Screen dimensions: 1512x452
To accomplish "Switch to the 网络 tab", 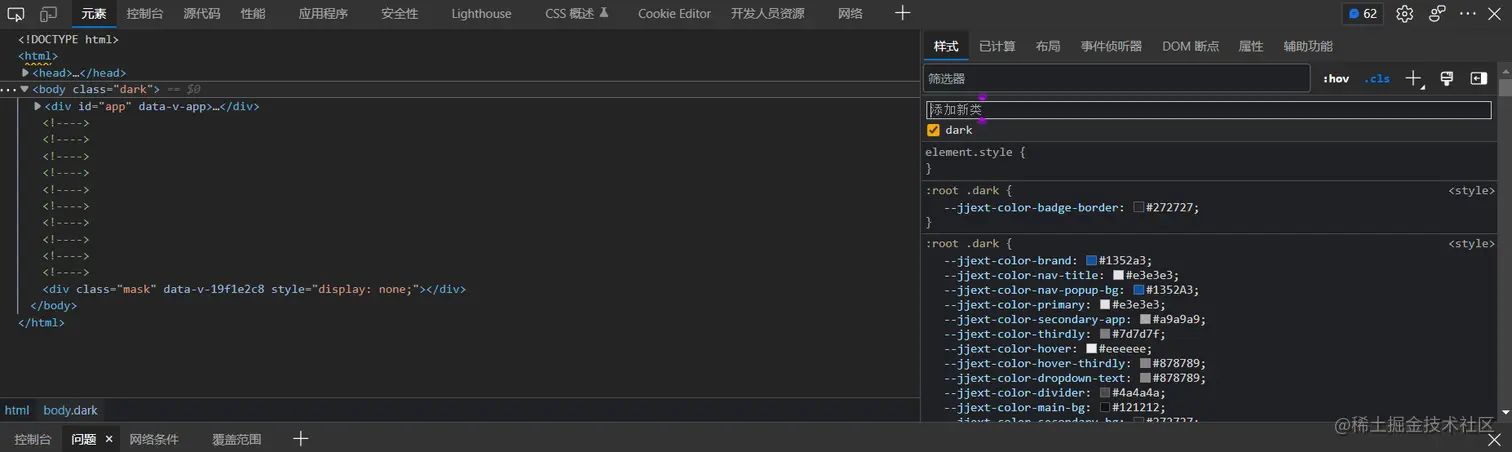I will pos(850,14).
